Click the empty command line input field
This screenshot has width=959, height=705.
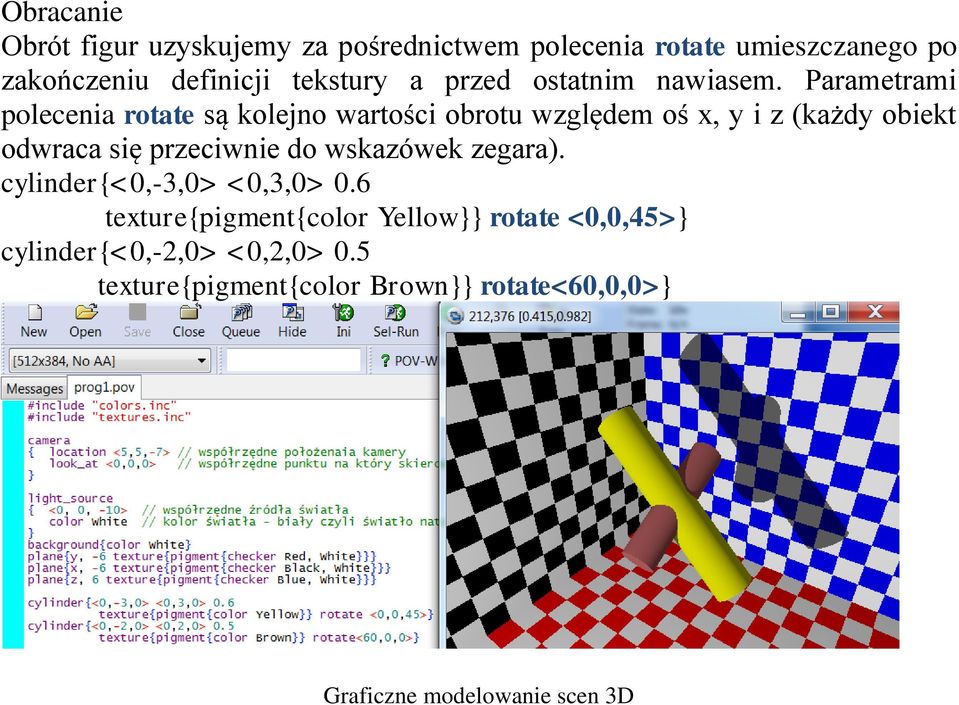pyautogui.click(x=293, y=360)
